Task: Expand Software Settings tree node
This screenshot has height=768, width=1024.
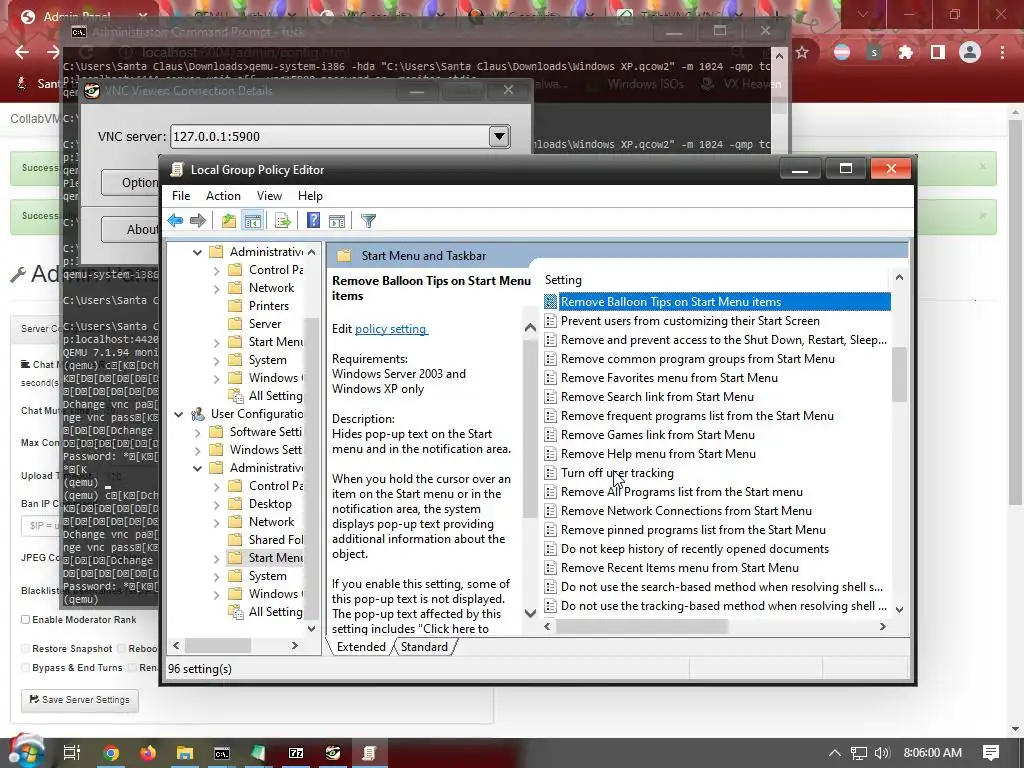Action: tap(197, 432)
